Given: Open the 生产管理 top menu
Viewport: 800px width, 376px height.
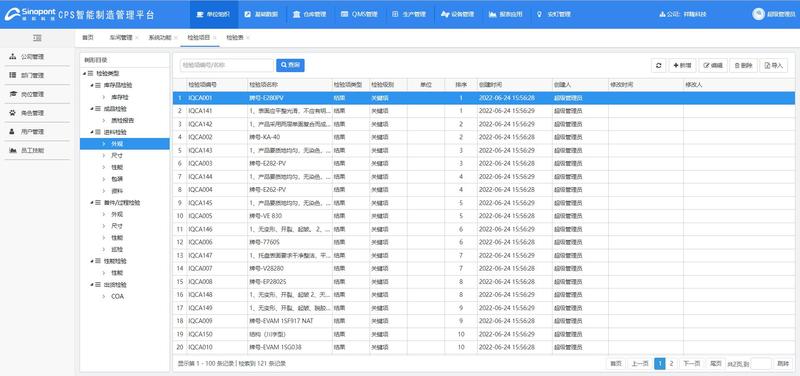Looking at the screenshot, I should pos(409,14).
